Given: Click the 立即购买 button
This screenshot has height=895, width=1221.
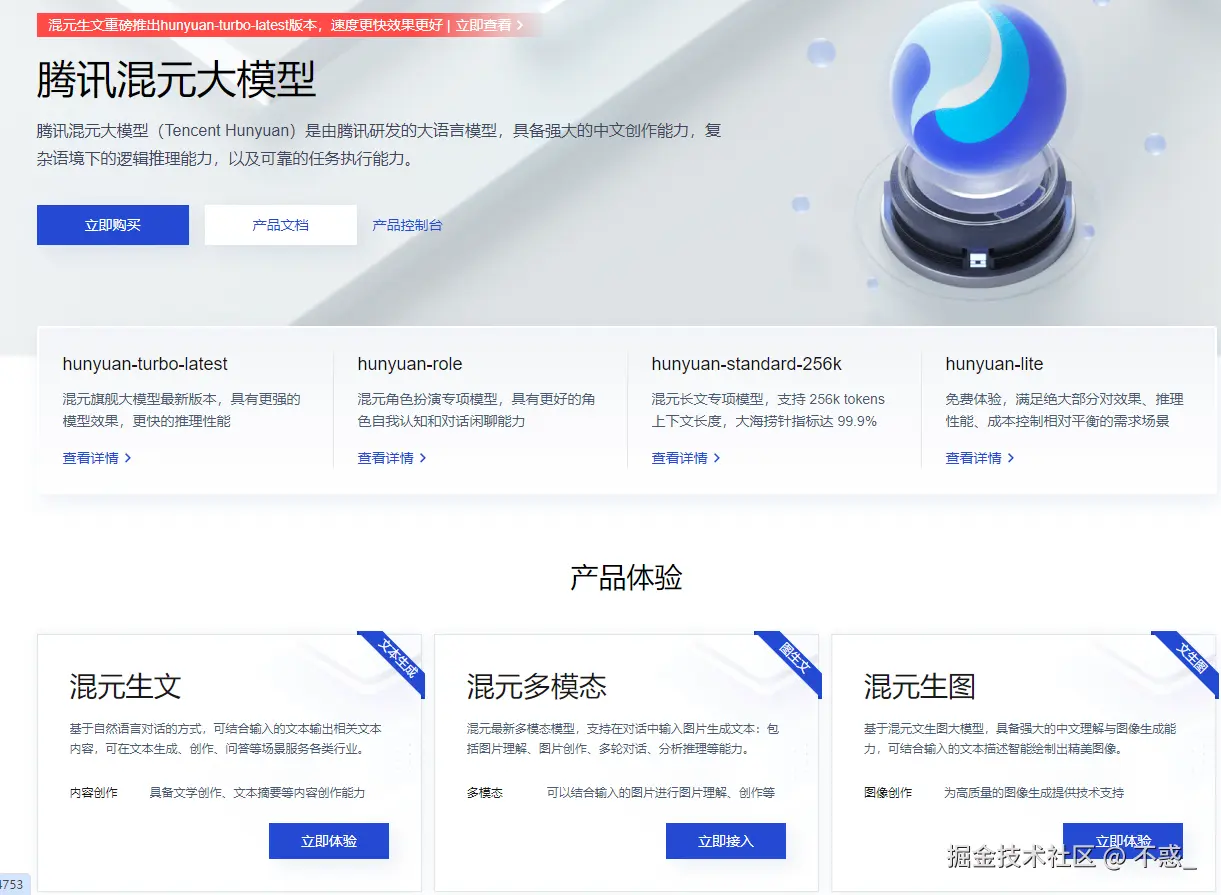Looking at the screenshot, I should 112,224.
